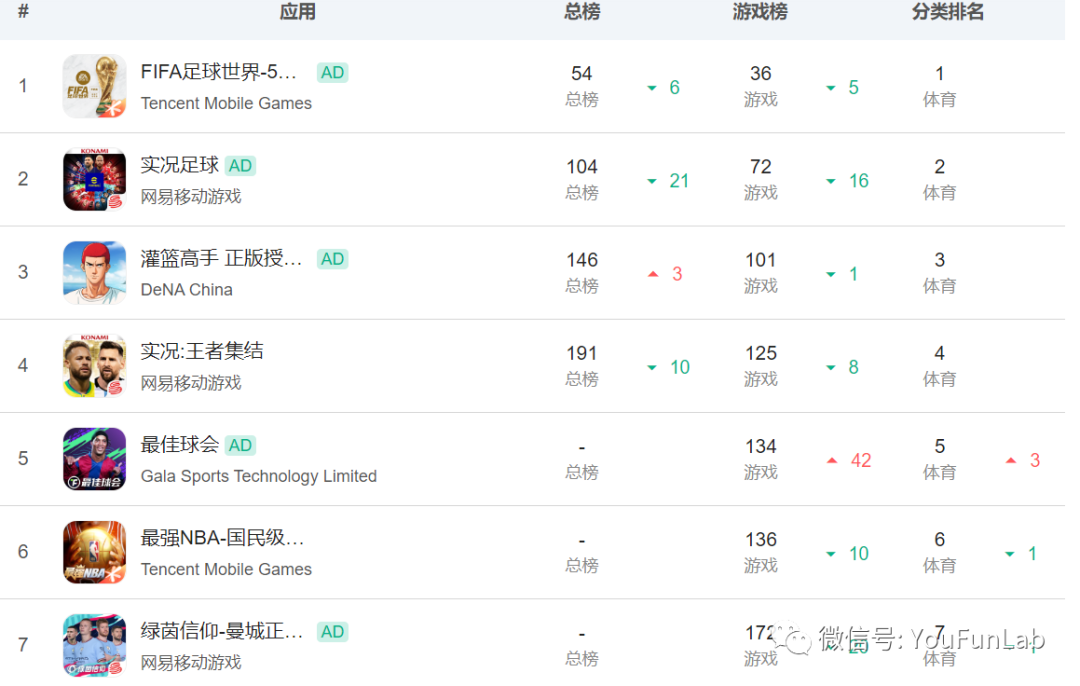The width and height of the screenshot is (1080, 686).
Task: Click publisher Gala Sports Technology Limited
Action: 258,476
